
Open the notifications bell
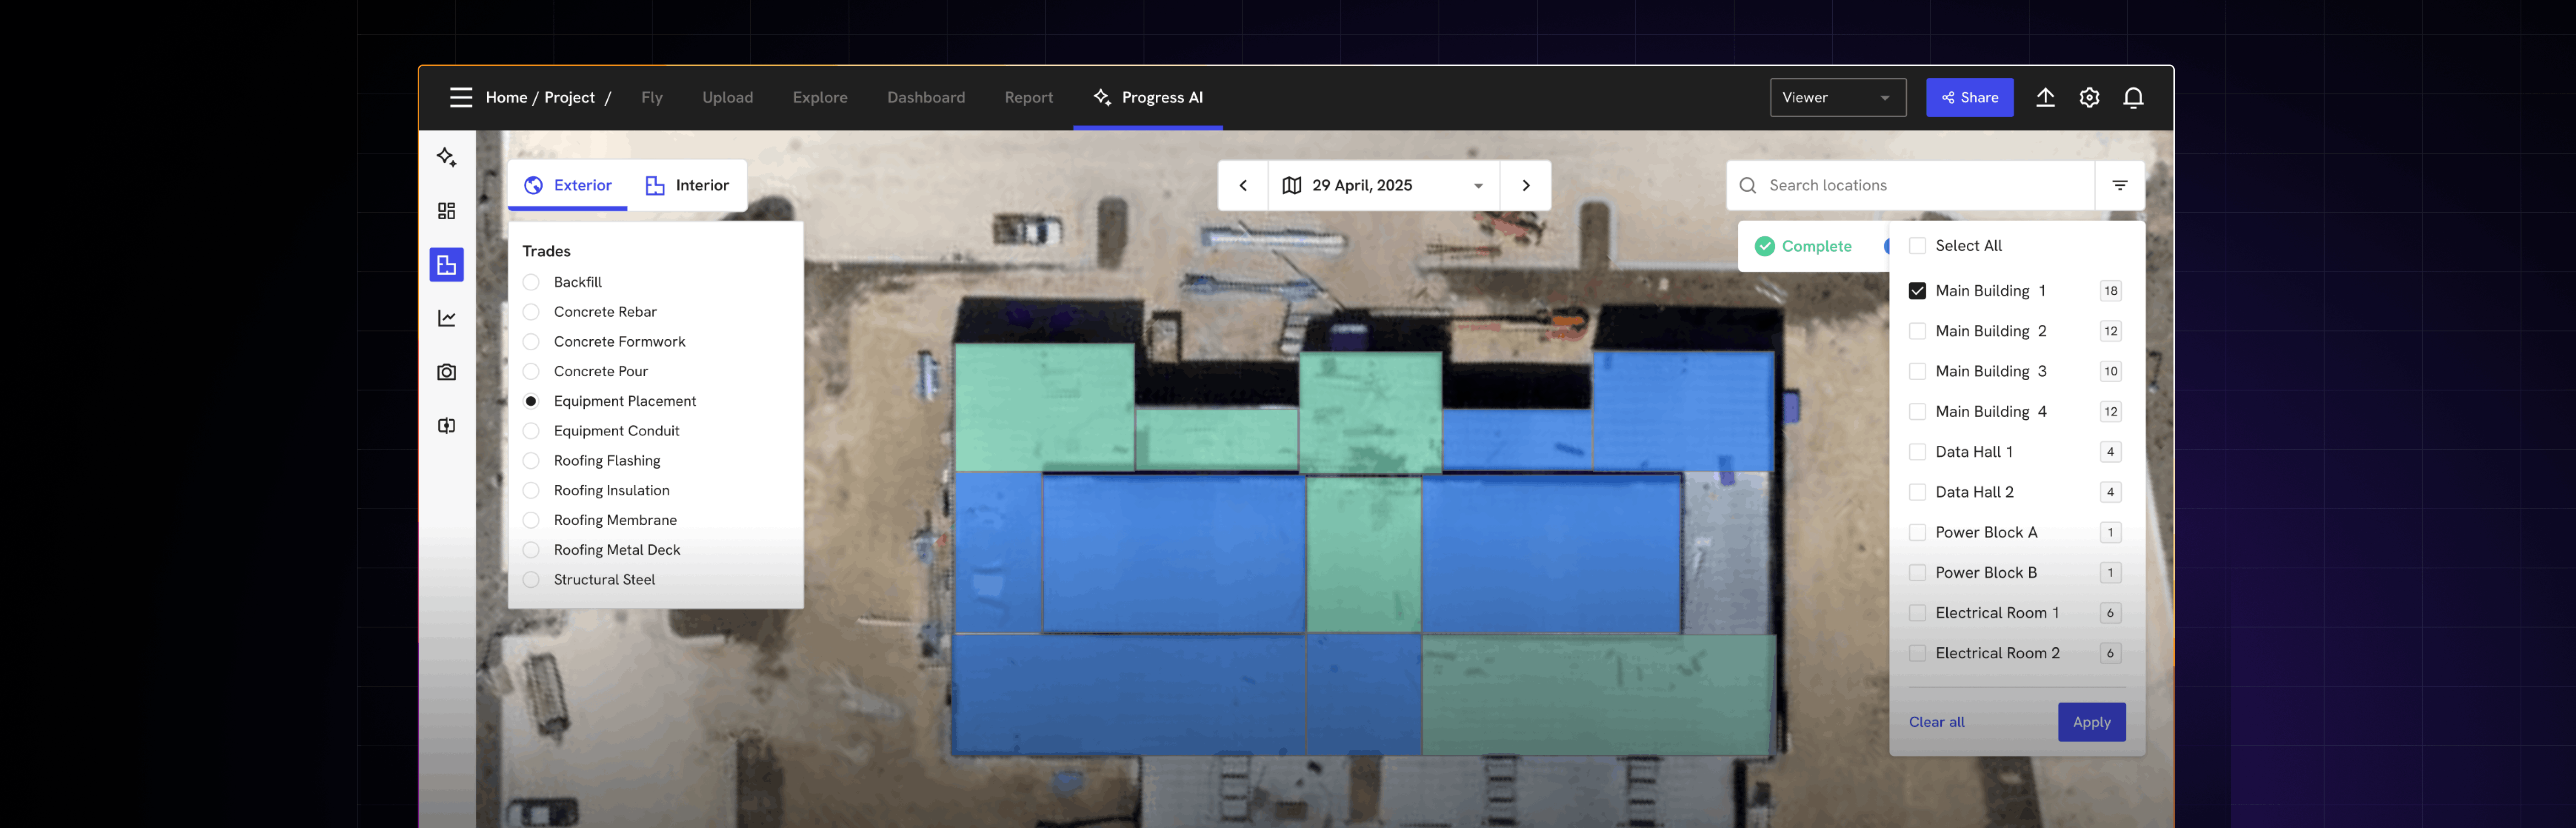coord(2133,97)
